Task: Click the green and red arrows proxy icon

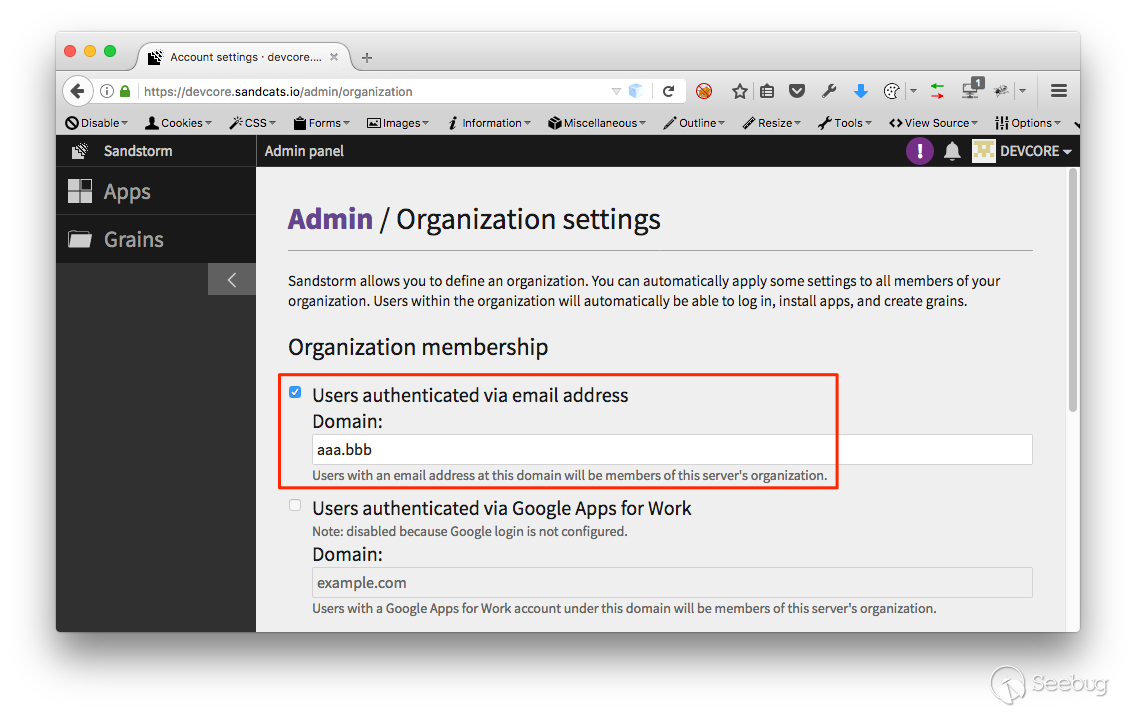Action: (937, 91)
